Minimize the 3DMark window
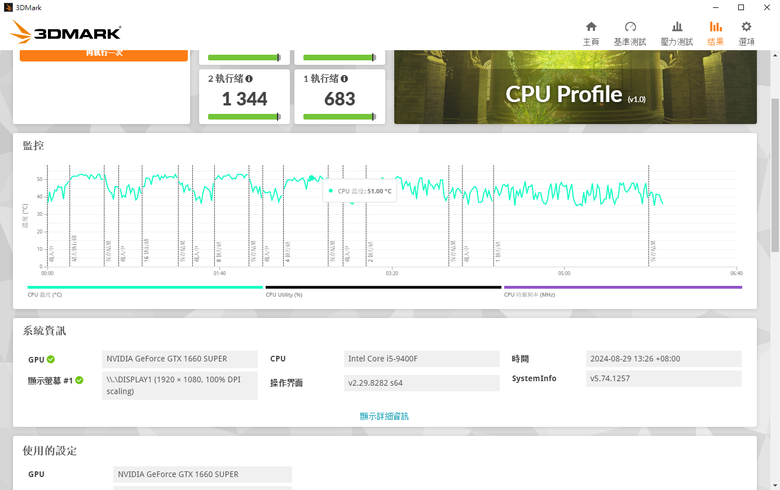The height and width of the screenshot is (490, 780). tap(716, 7)
